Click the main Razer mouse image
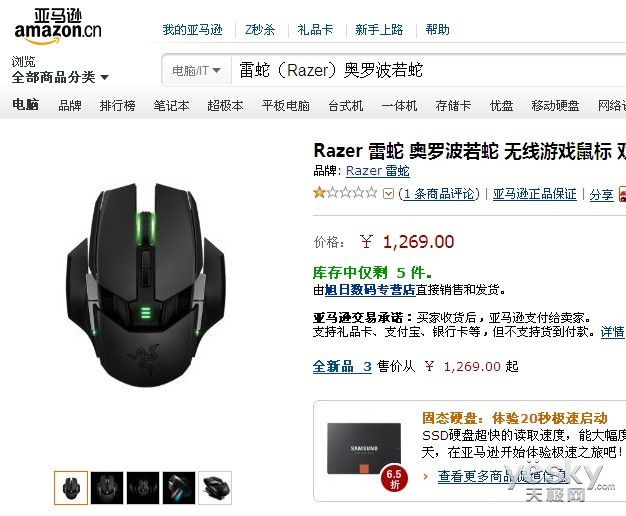 [146, 284]
